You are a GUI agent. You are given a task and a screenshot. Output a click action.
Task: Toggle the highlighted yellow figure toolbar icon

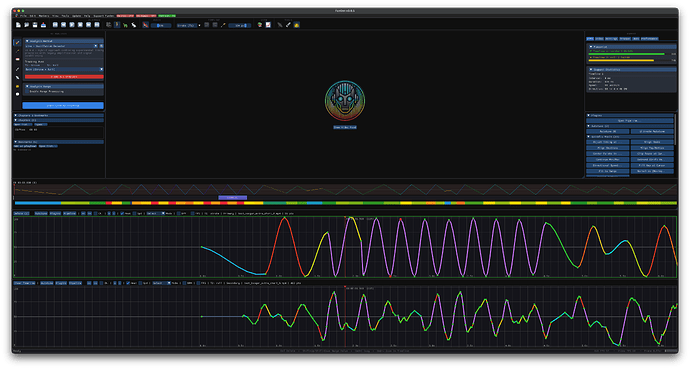pyautogui.click(x=117, y=25)
